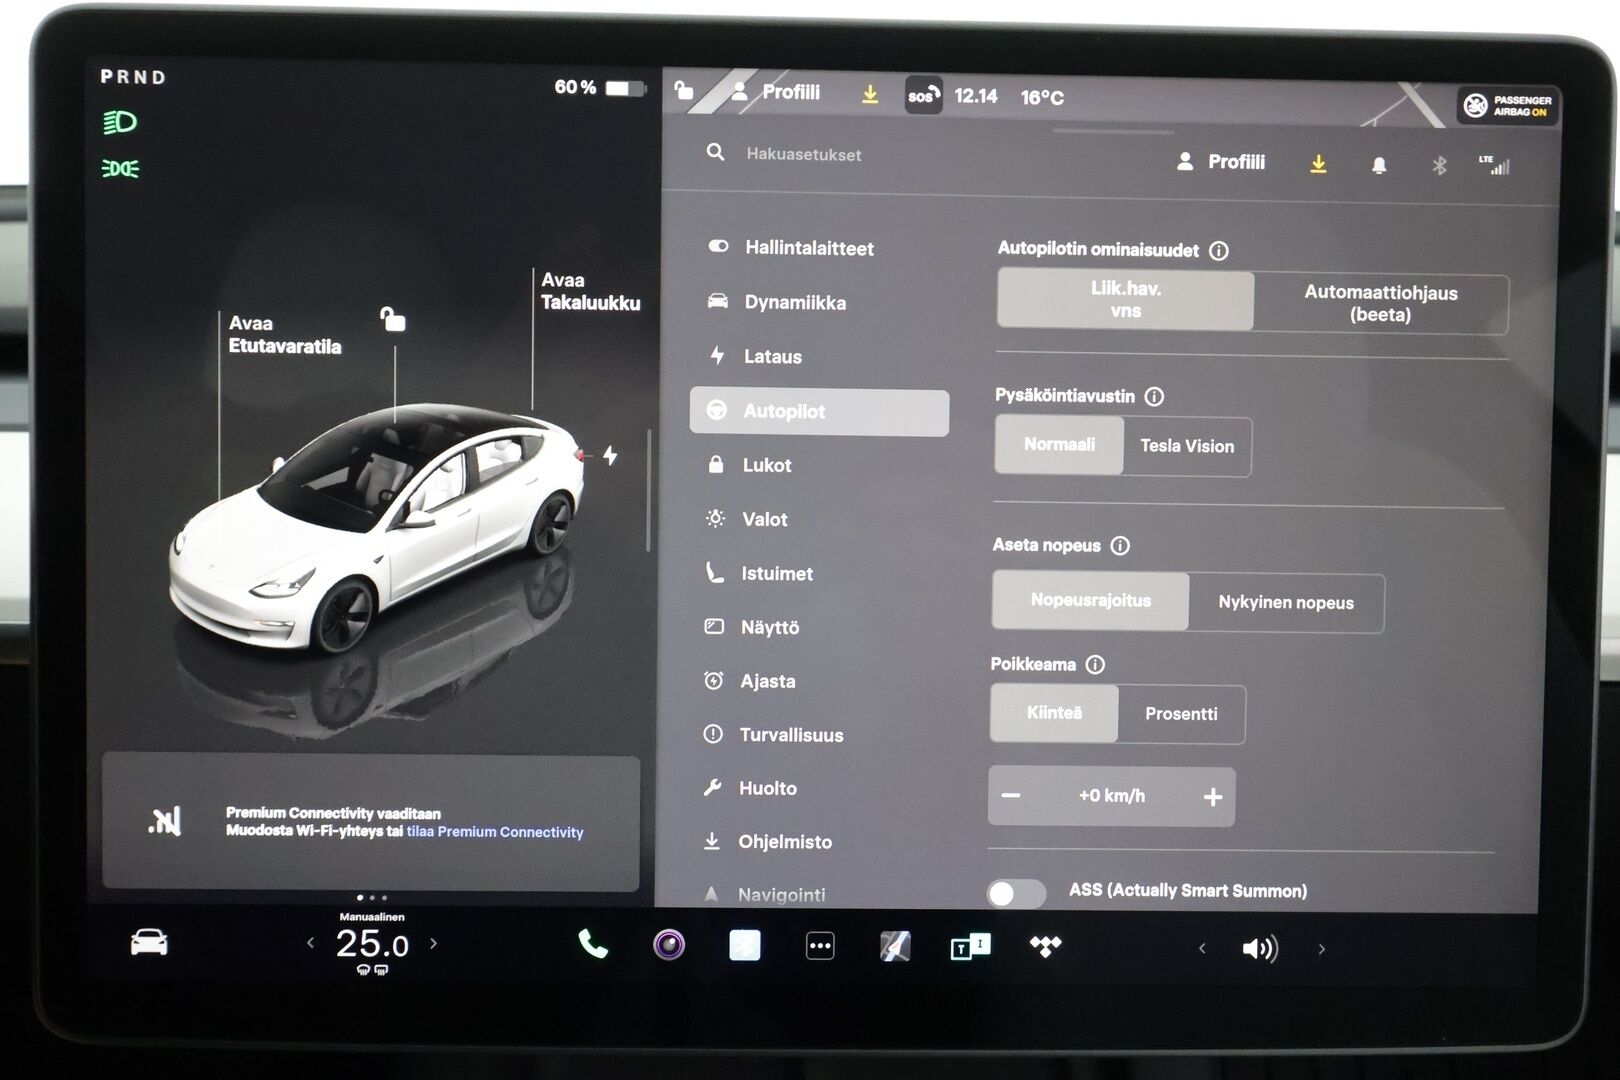Click Avaa Etutavaratila to open frunk
The height and width of the screenshot is (1080, 1620).
(284, 335)
